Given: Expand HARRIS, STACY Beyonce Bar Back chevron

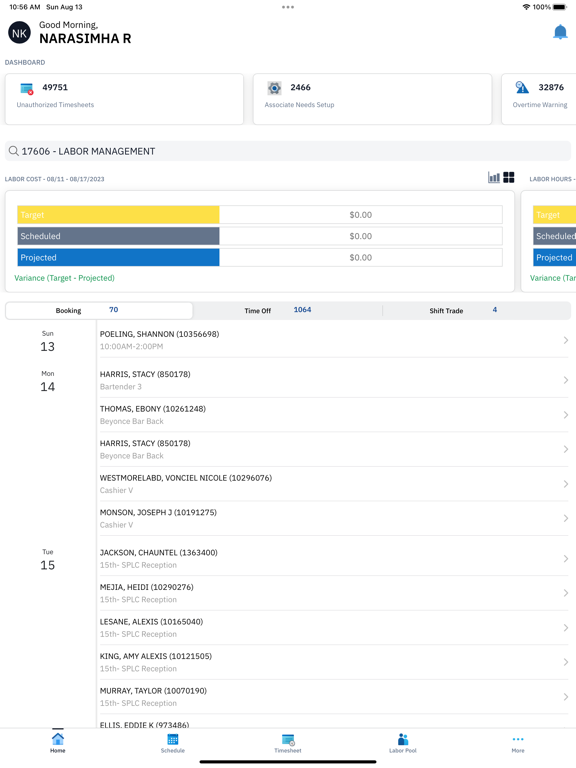Looking at the screenshot, I should (x=566, y=449).
